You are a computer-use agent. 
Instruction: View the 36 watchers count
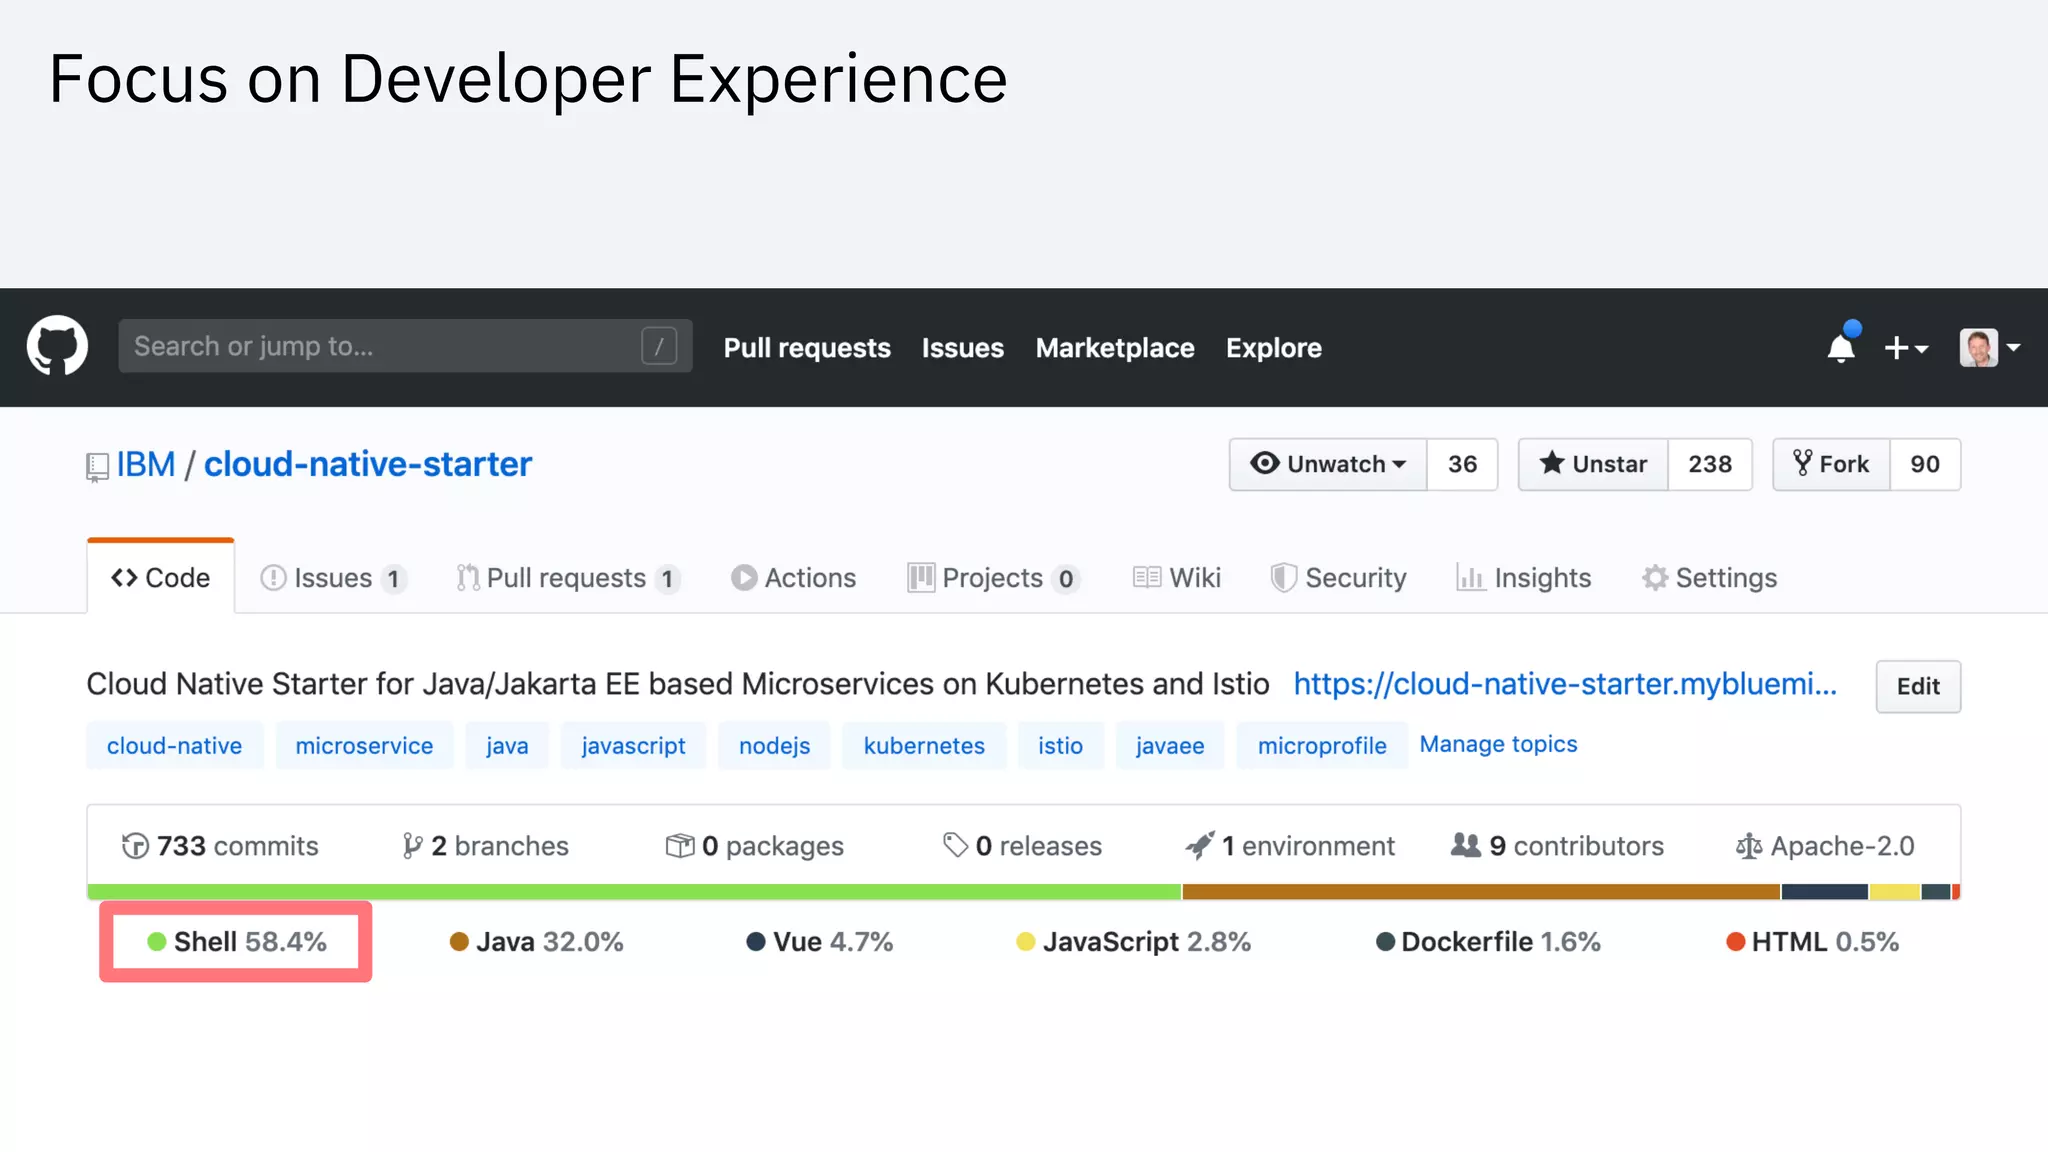(x=1462, y=464)
